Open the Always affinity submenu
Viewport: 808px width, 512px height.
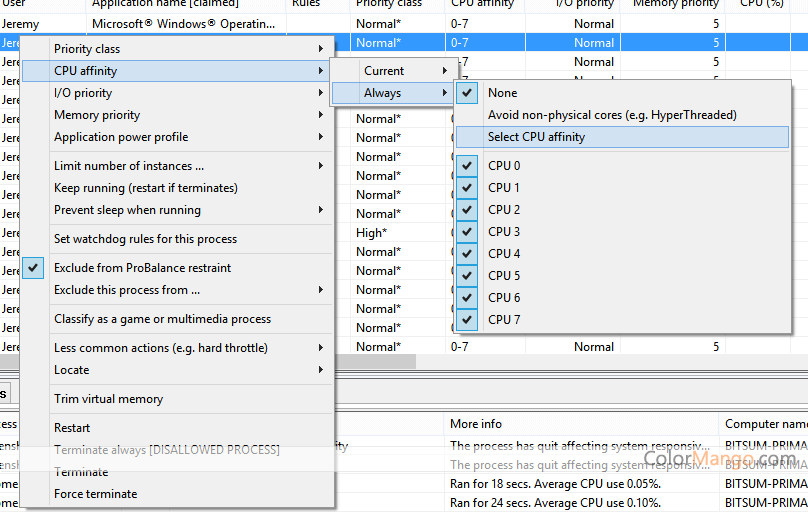393,93
